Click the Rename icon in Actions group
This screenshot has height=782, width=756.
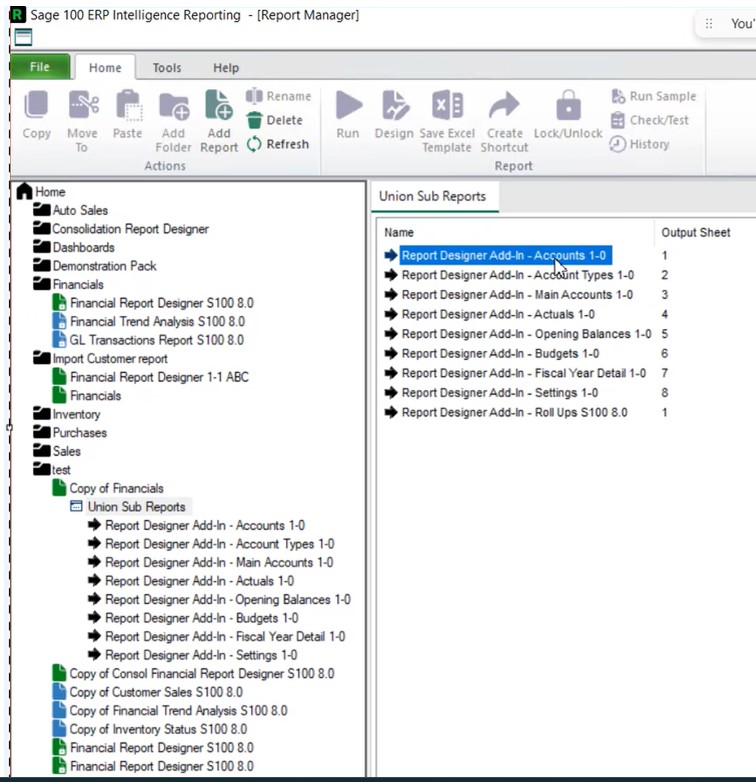point(254,96)
